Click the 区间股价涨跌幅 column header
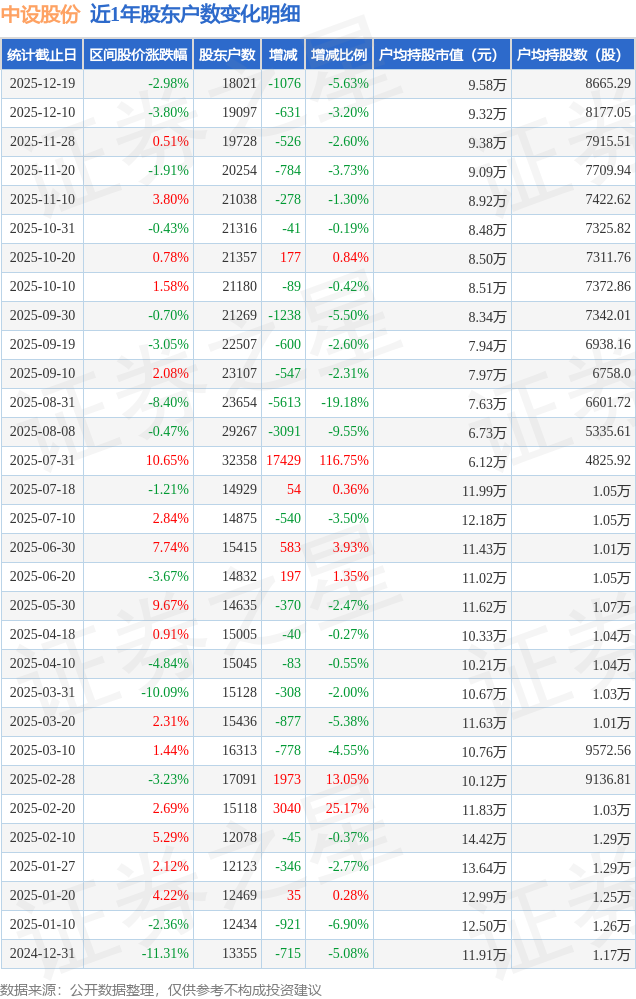Screen dimensions: 636x999 [x=138, y=55]
